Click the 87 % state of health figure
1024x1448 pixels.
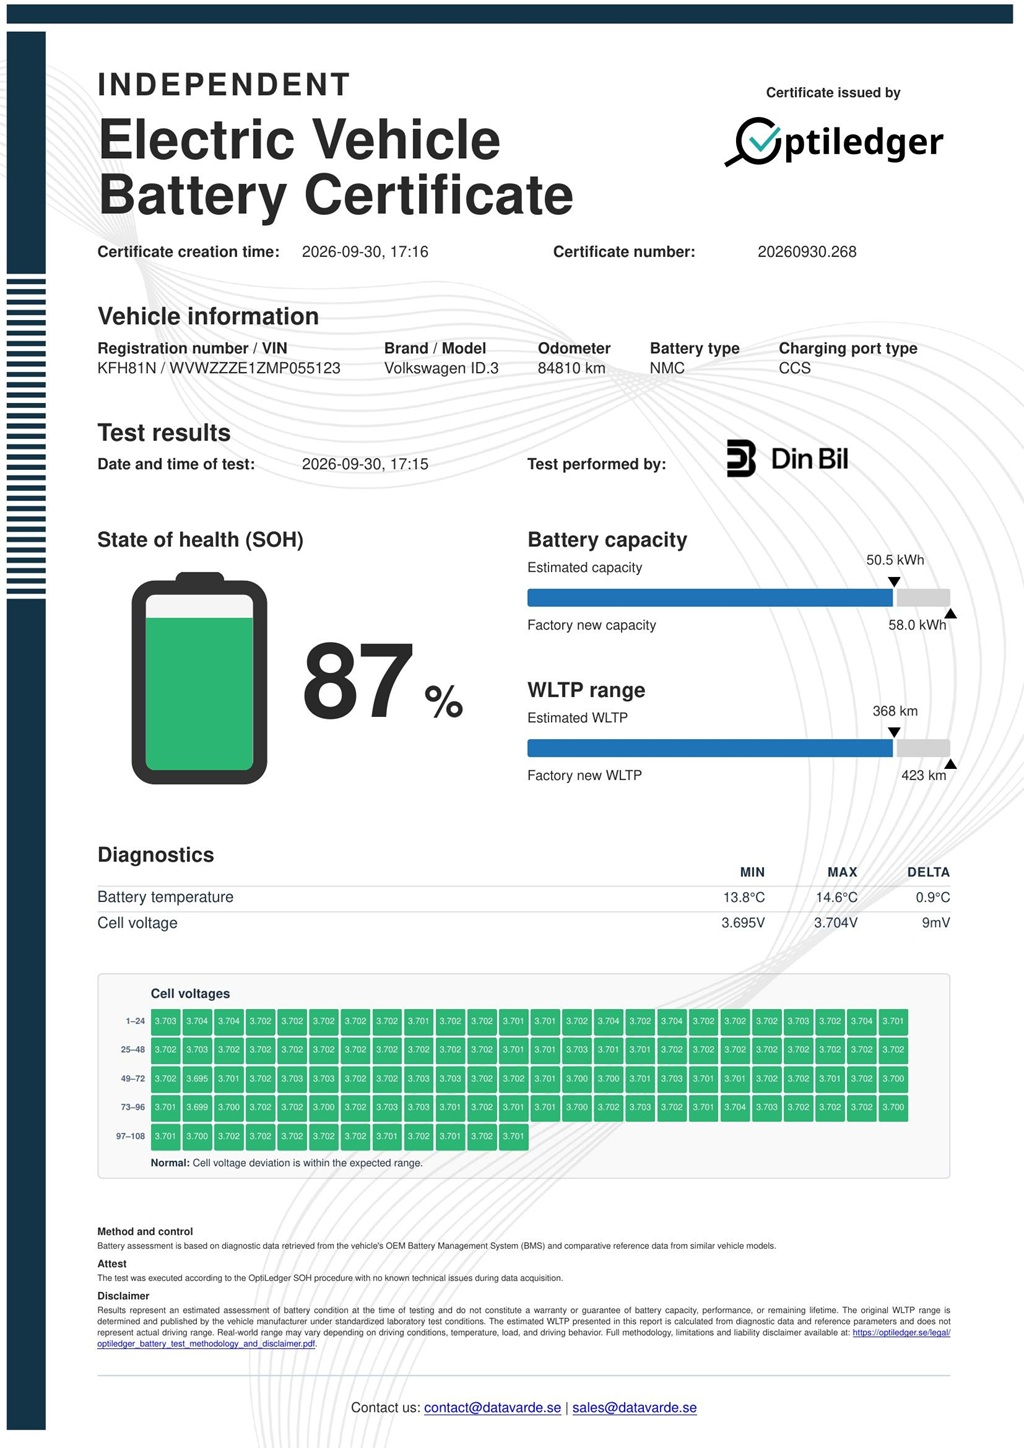(383, 683)
